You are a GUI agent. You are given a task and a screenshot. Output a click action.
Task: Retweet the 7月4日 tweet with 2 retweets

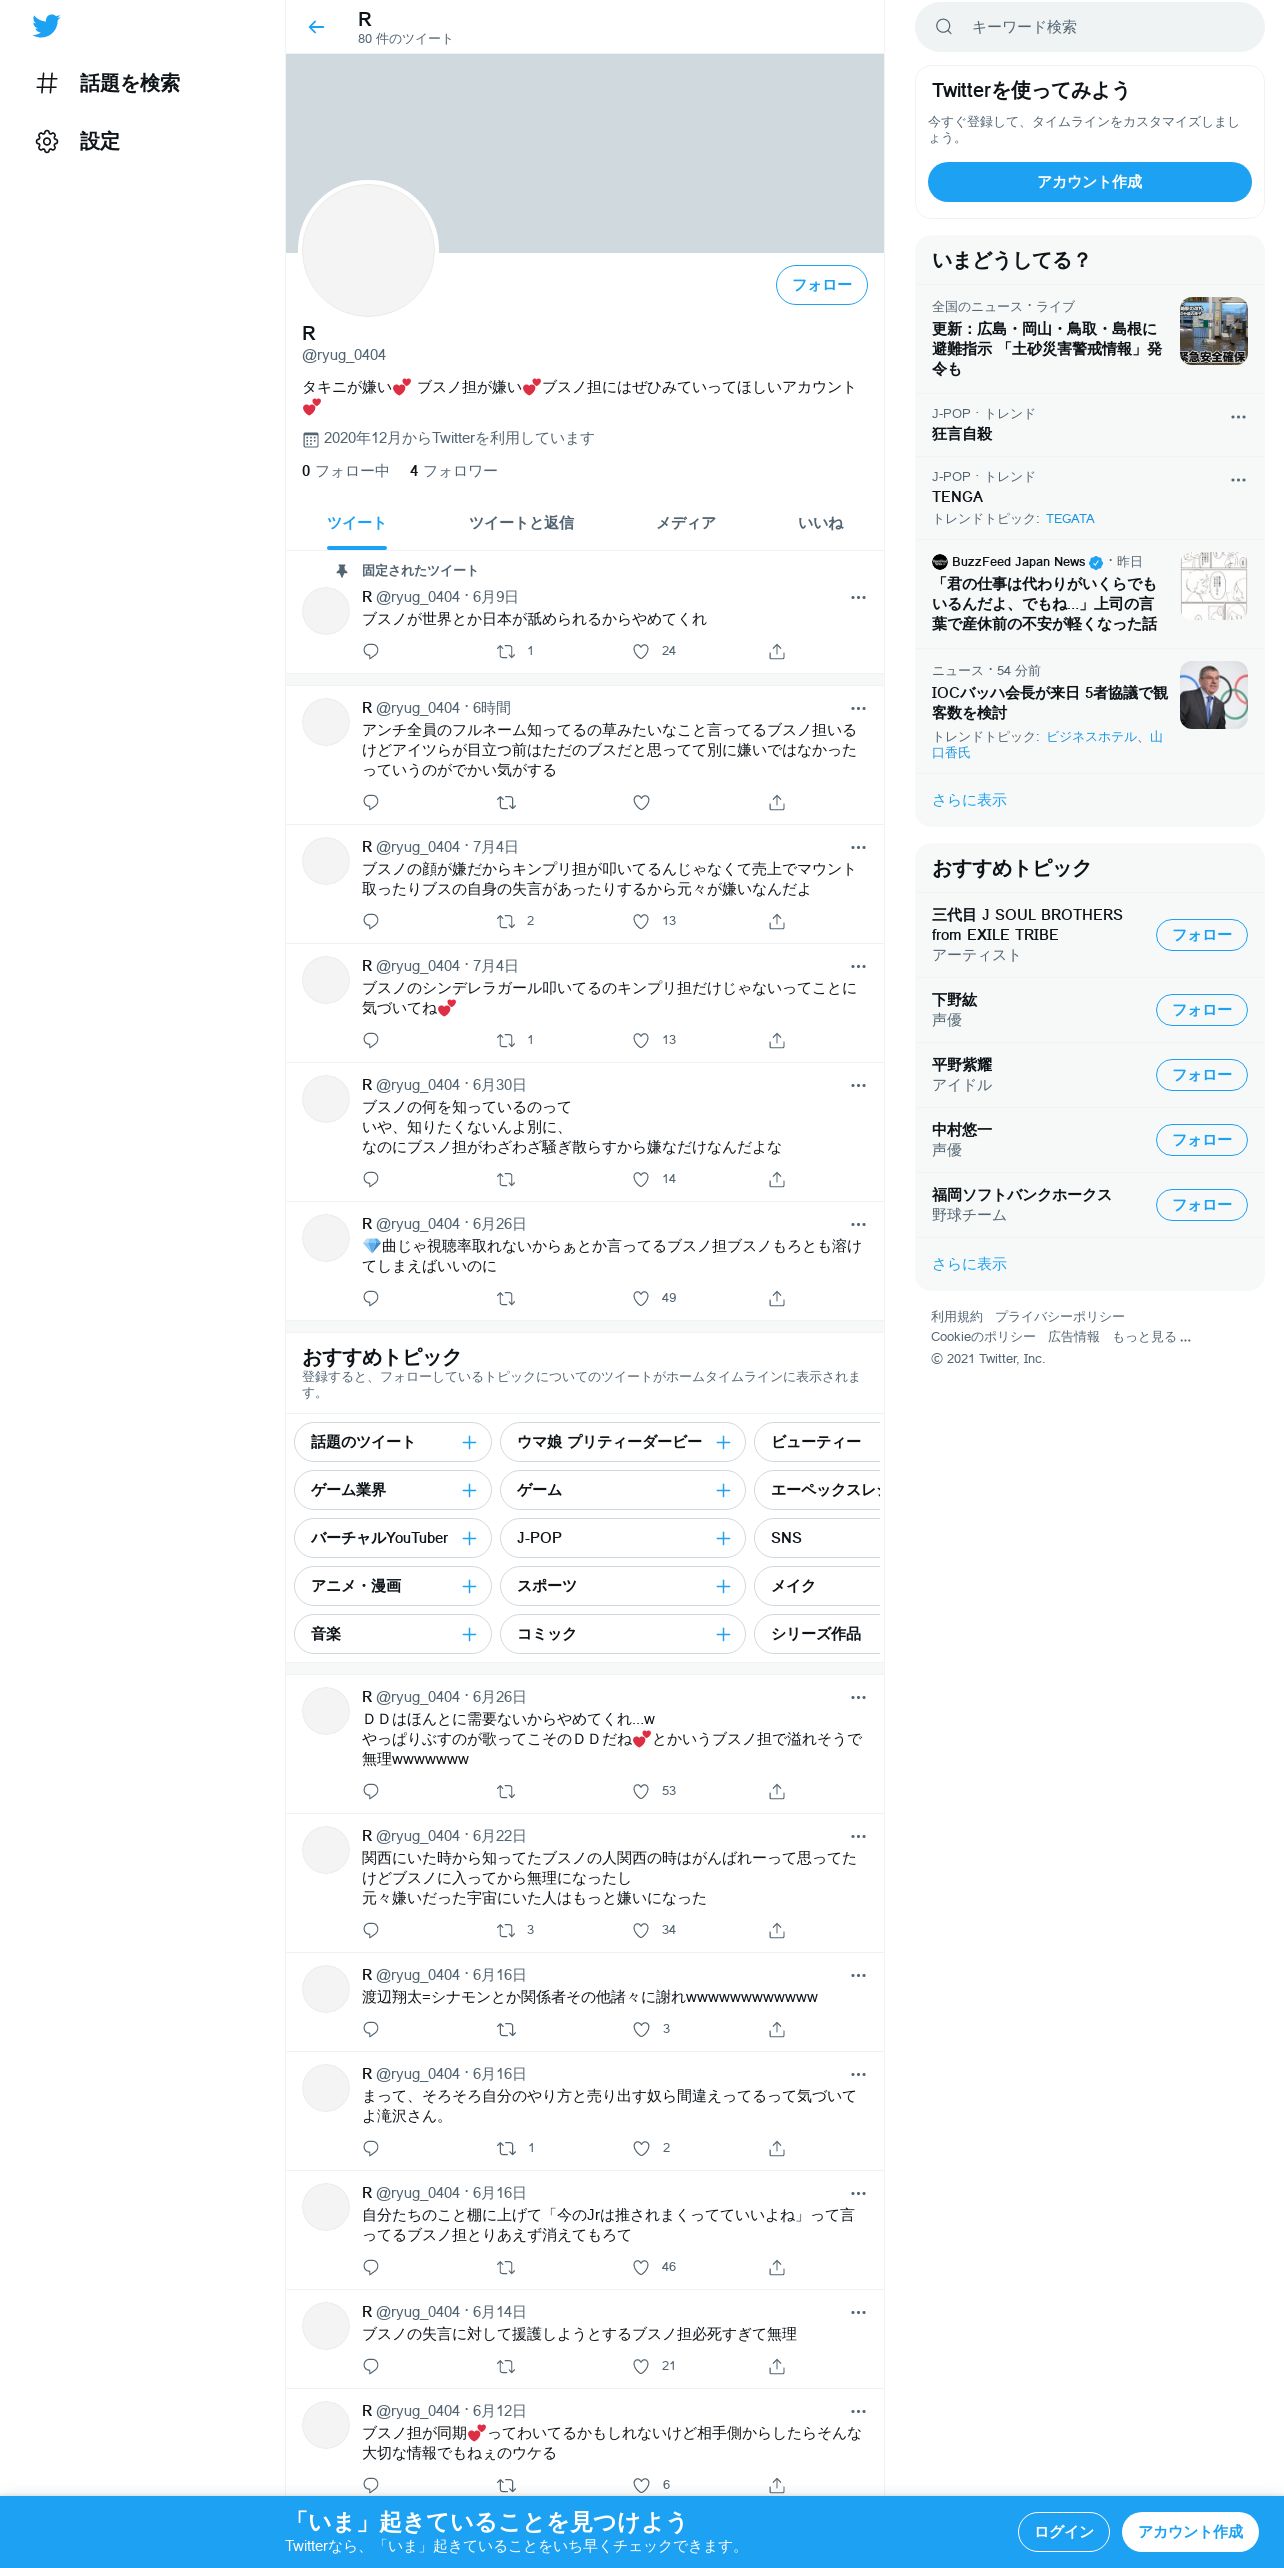(506, 921)
